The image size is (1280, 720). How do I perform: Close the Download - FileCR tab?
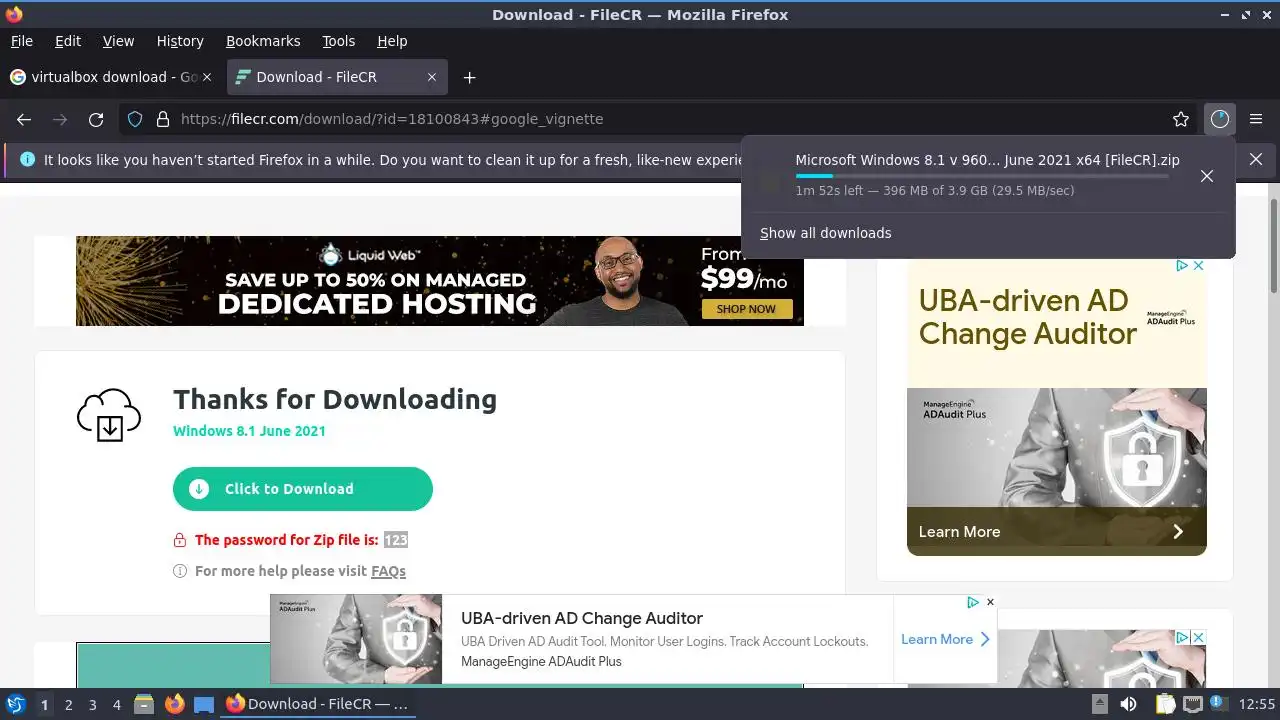[x=432, y=77]
